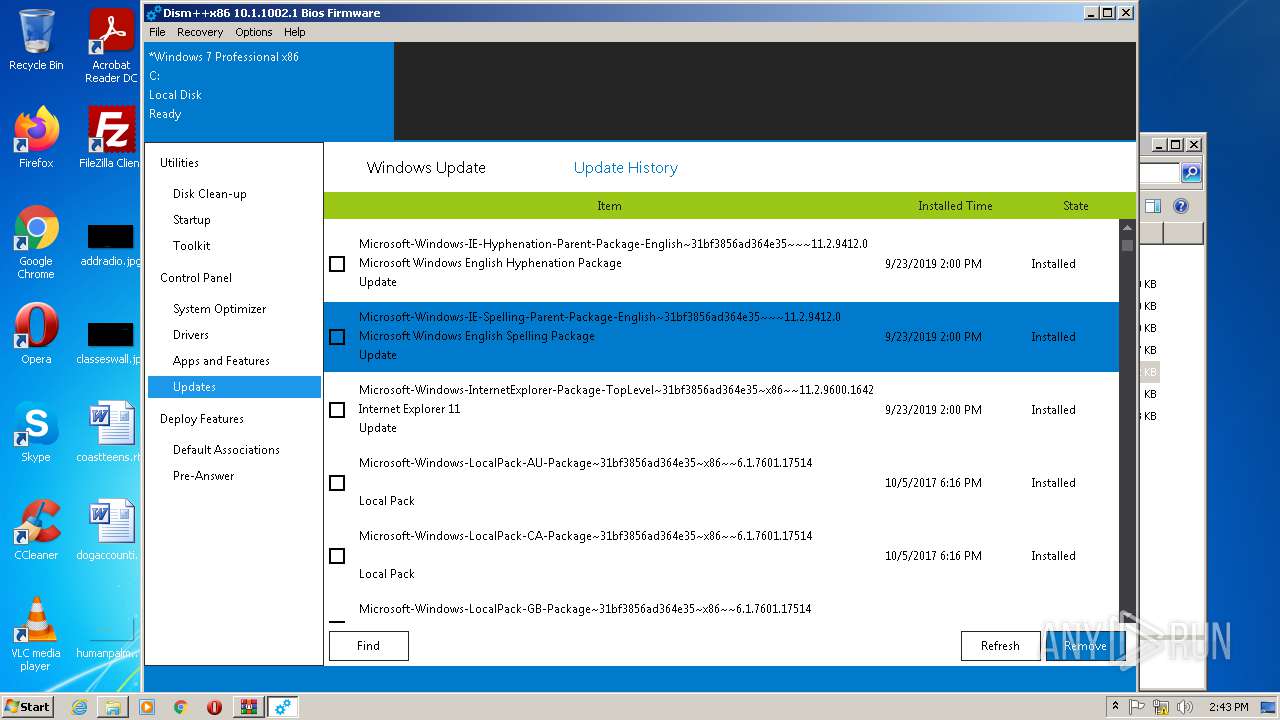The height and width of the screenshot is (720, 1280).
Task: Select Updates in sidebar
Action: click(234, 387)
